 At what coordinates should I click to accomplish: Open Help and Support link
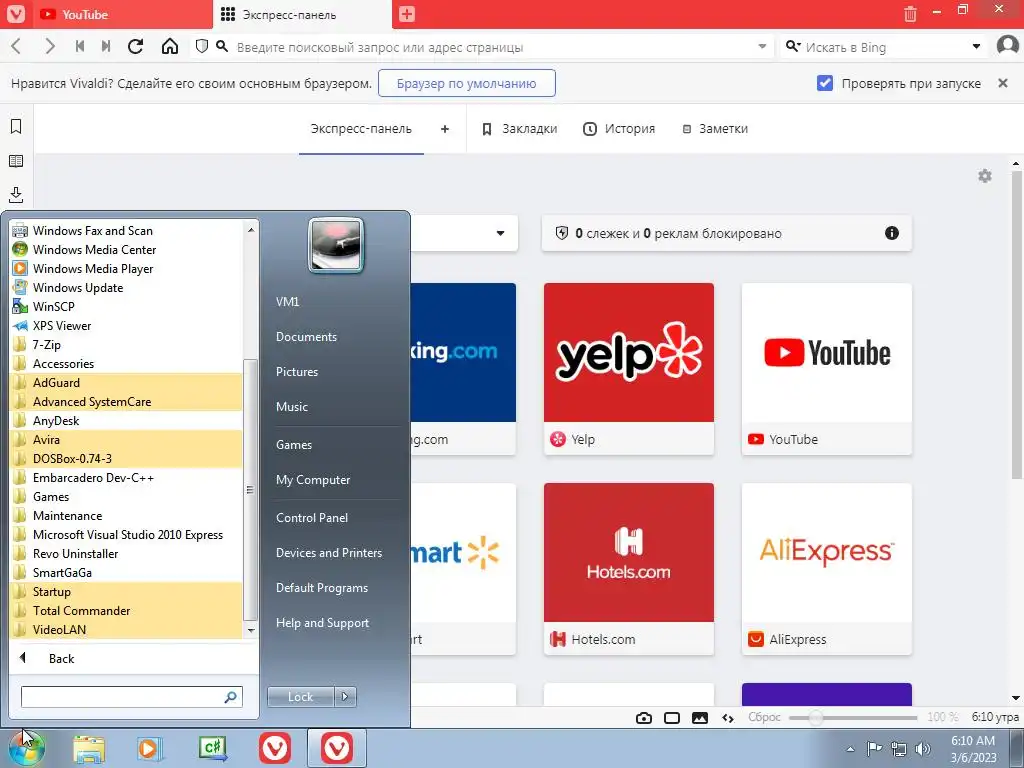click(x=322, y=623)
